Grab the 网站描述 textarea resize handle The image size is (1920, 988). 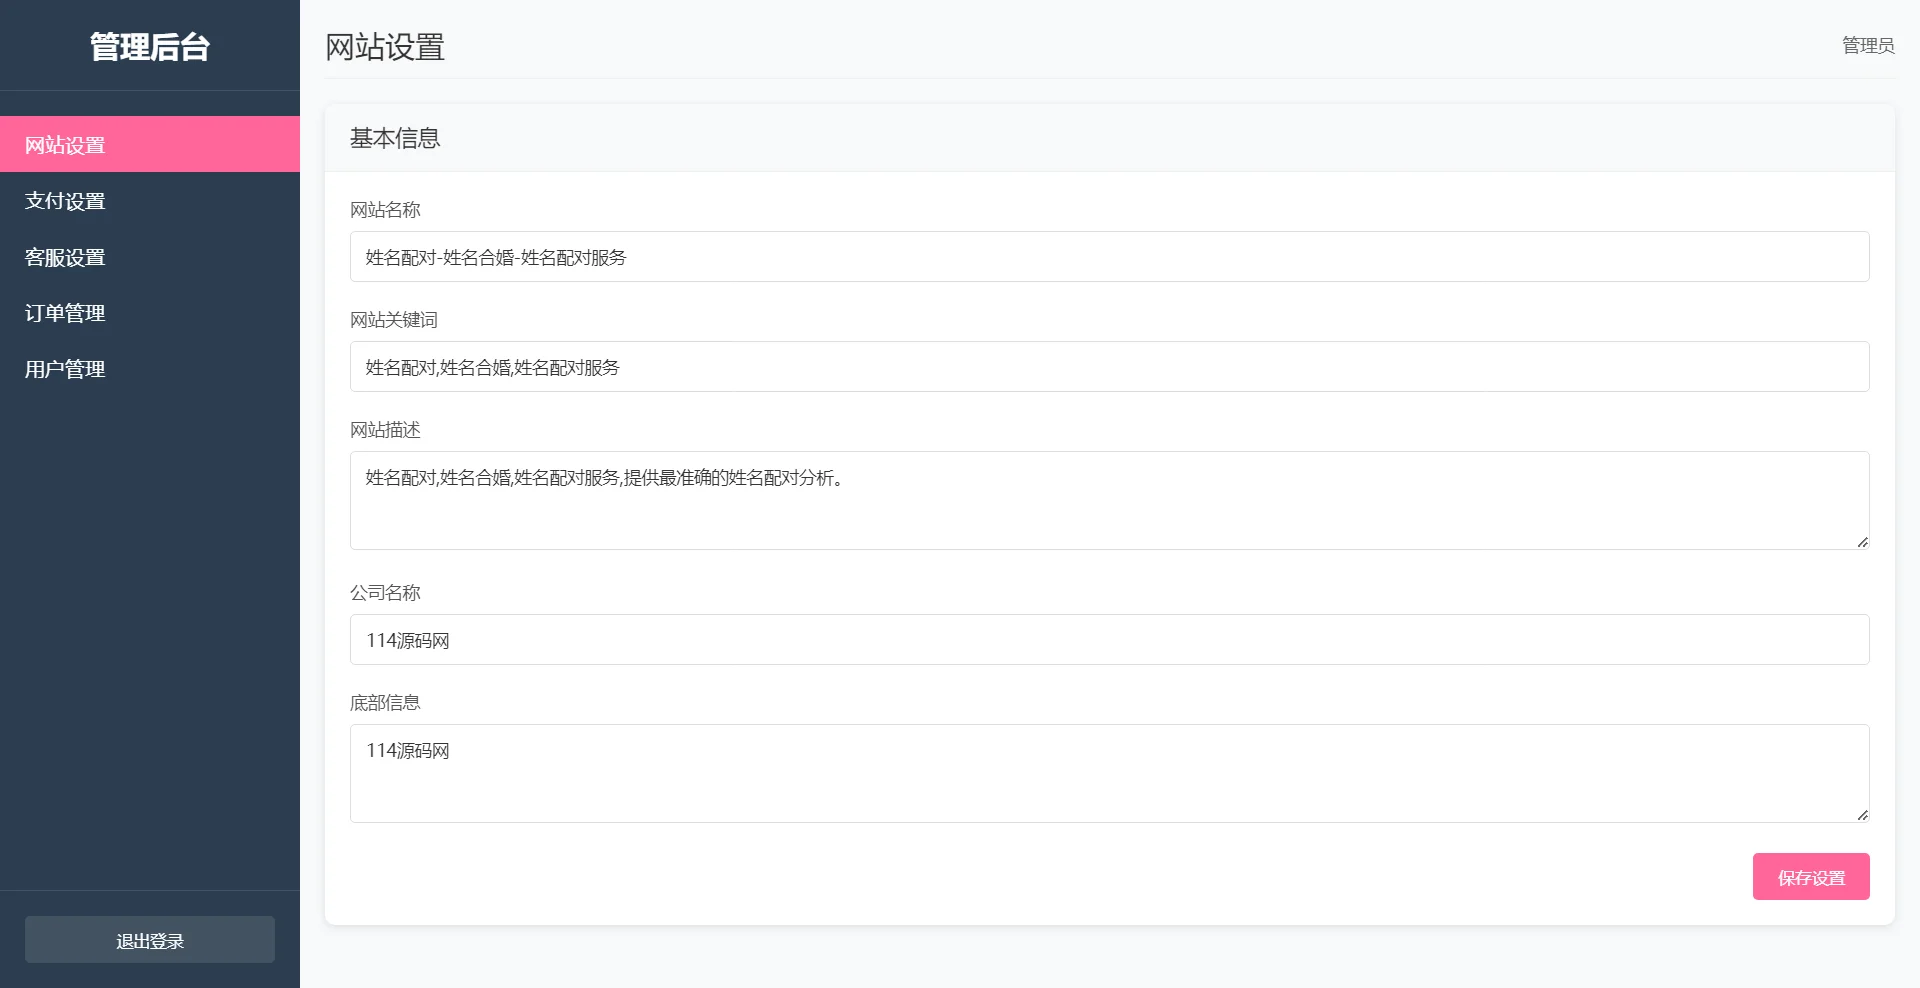click(x=1862, y=542)
